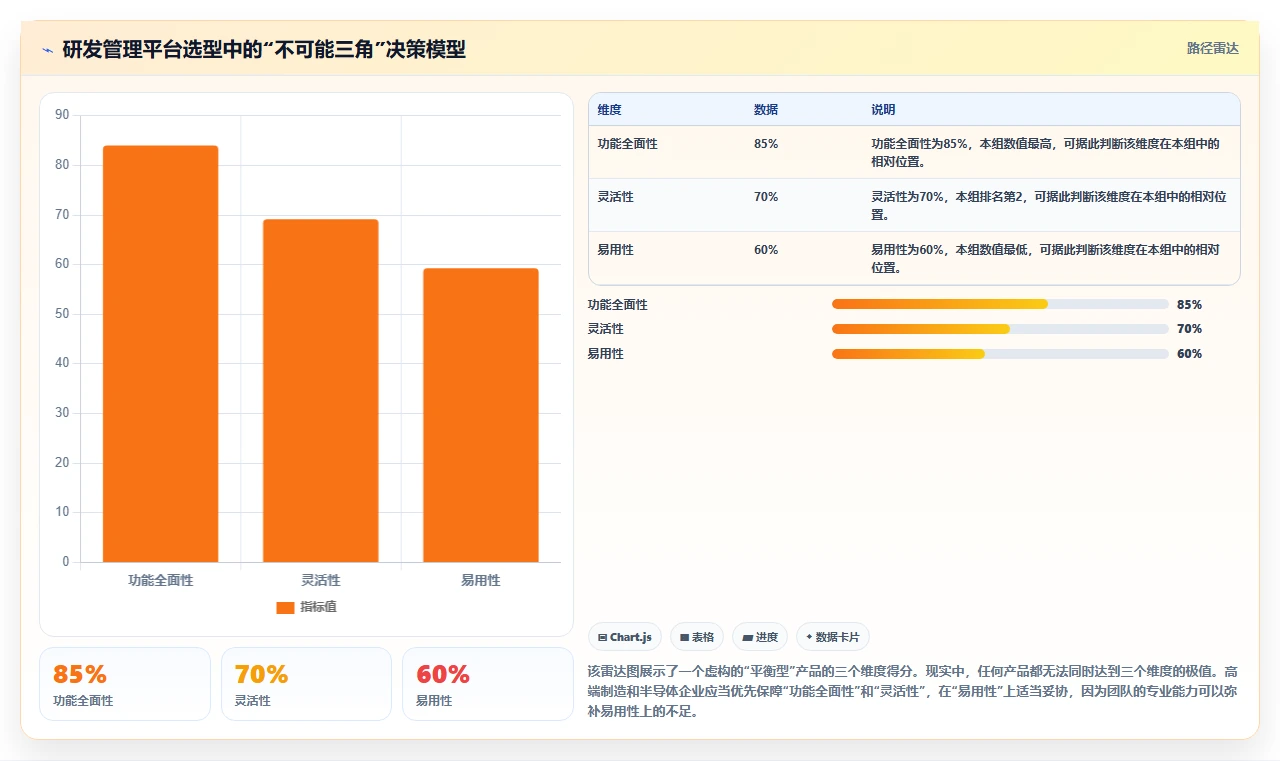Click the 60% value beside progress bar
The image size is (1280, 761).
(1189, 354)
